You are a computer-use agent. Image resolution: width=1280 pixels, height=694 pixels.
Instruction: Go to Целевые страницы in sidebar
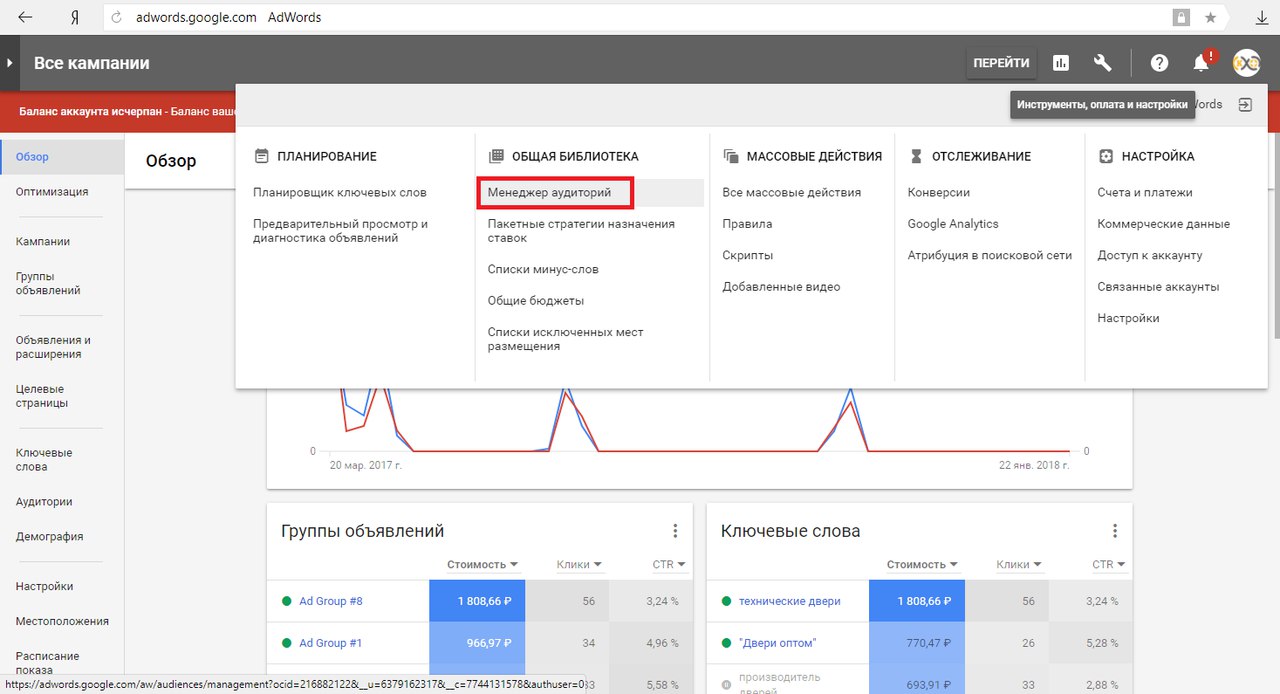pyautogui.click(x=42, y=396)
